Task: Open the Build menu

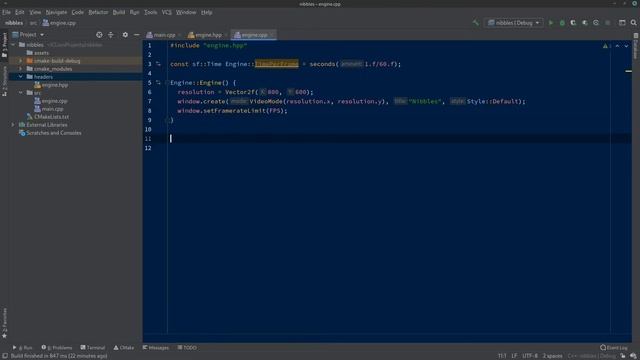Action: 119,12
